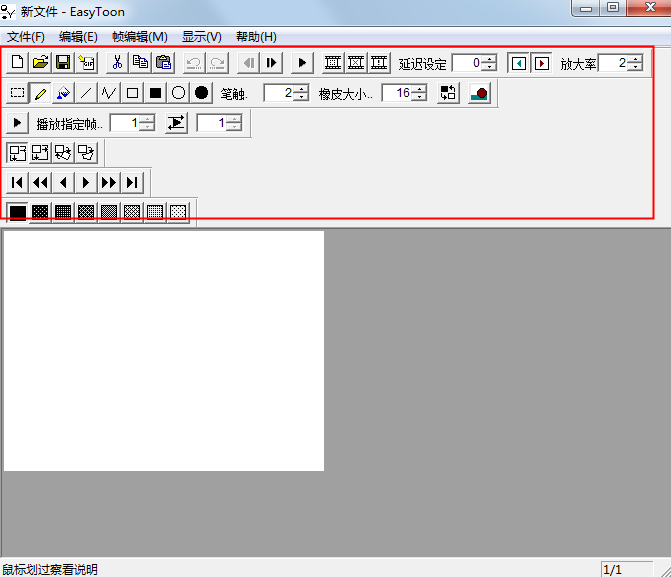Increase the brush stroke size
671x577 pixels.
tap(301, 89)
